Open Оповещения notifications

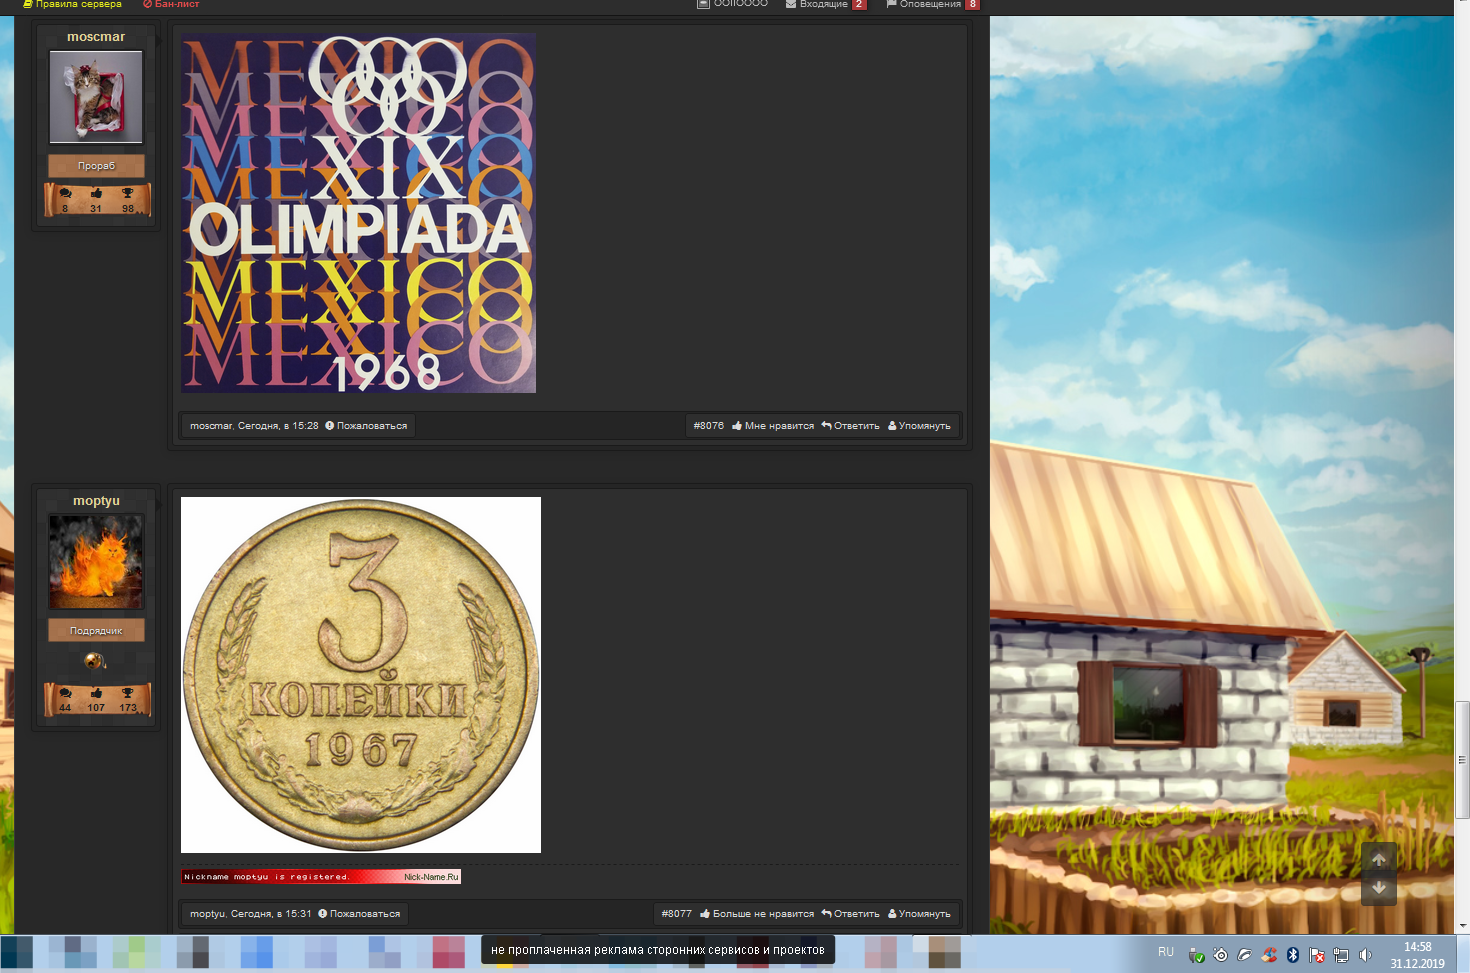tap(929, 5)
